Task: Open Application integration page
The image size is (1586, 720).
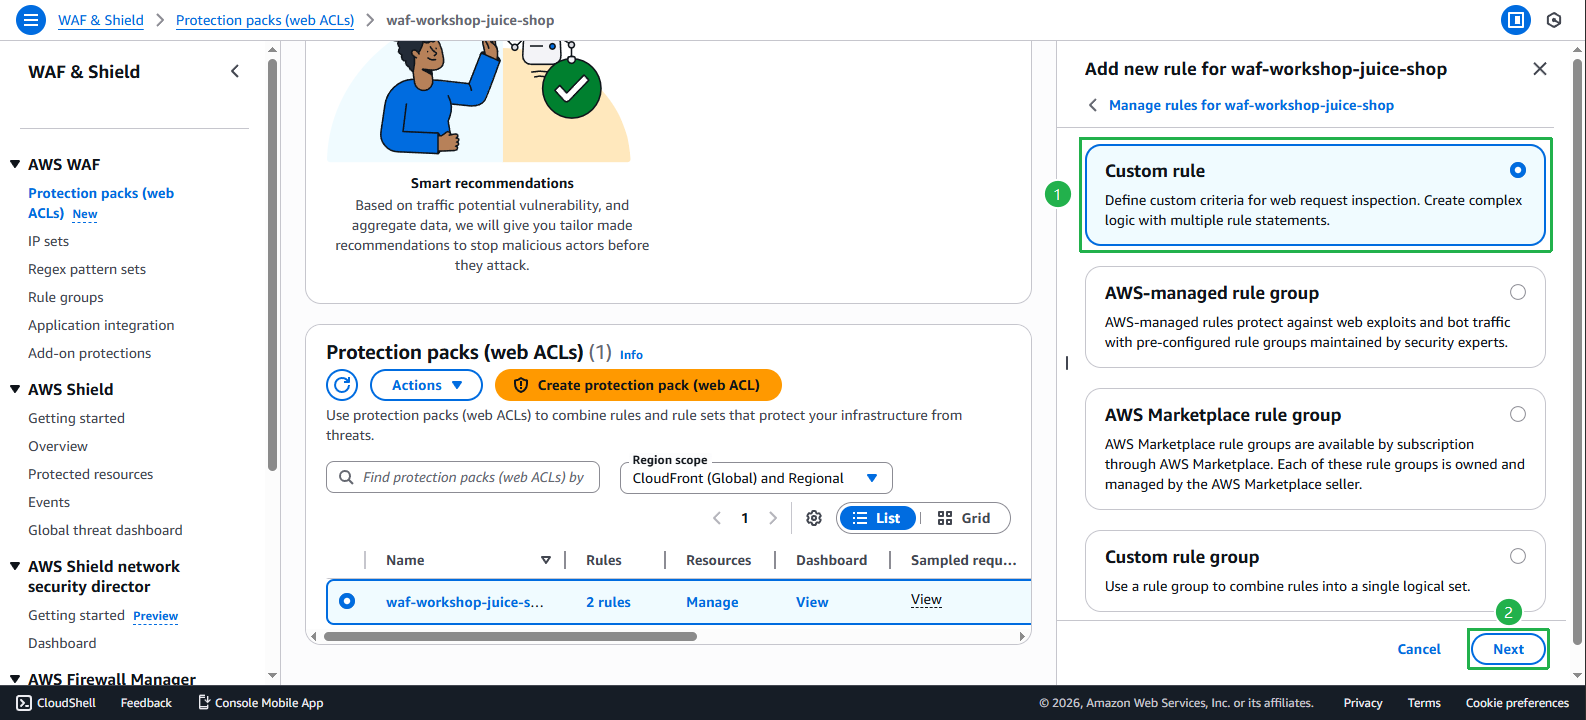Action: point(101,325)
